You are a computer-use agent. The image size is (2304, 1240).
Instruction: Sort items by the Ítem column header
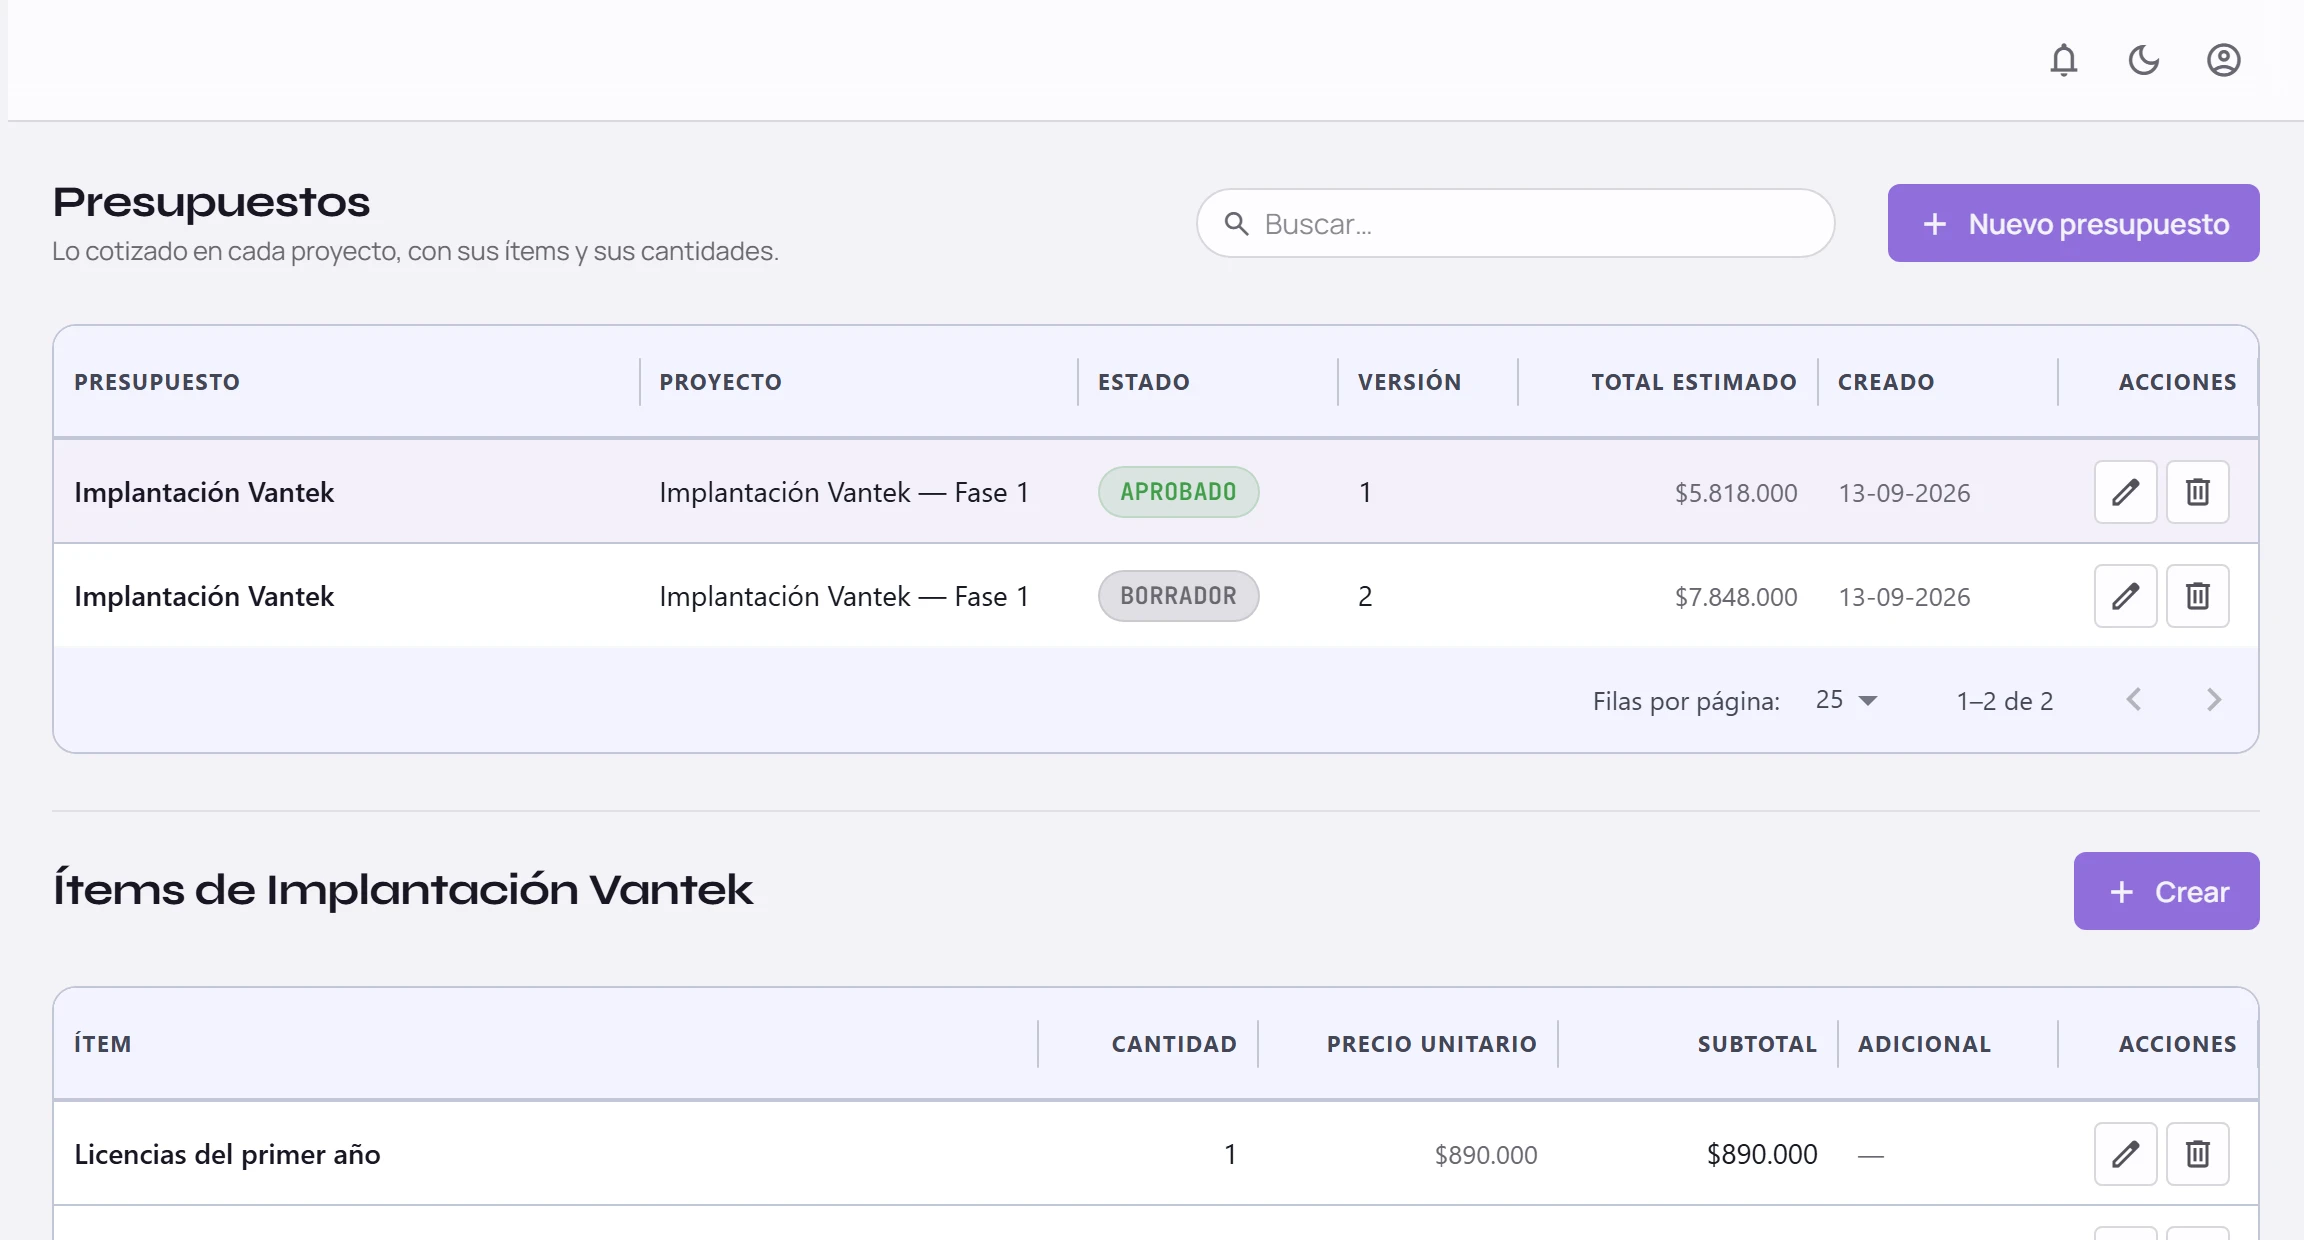coord(103,1044)
